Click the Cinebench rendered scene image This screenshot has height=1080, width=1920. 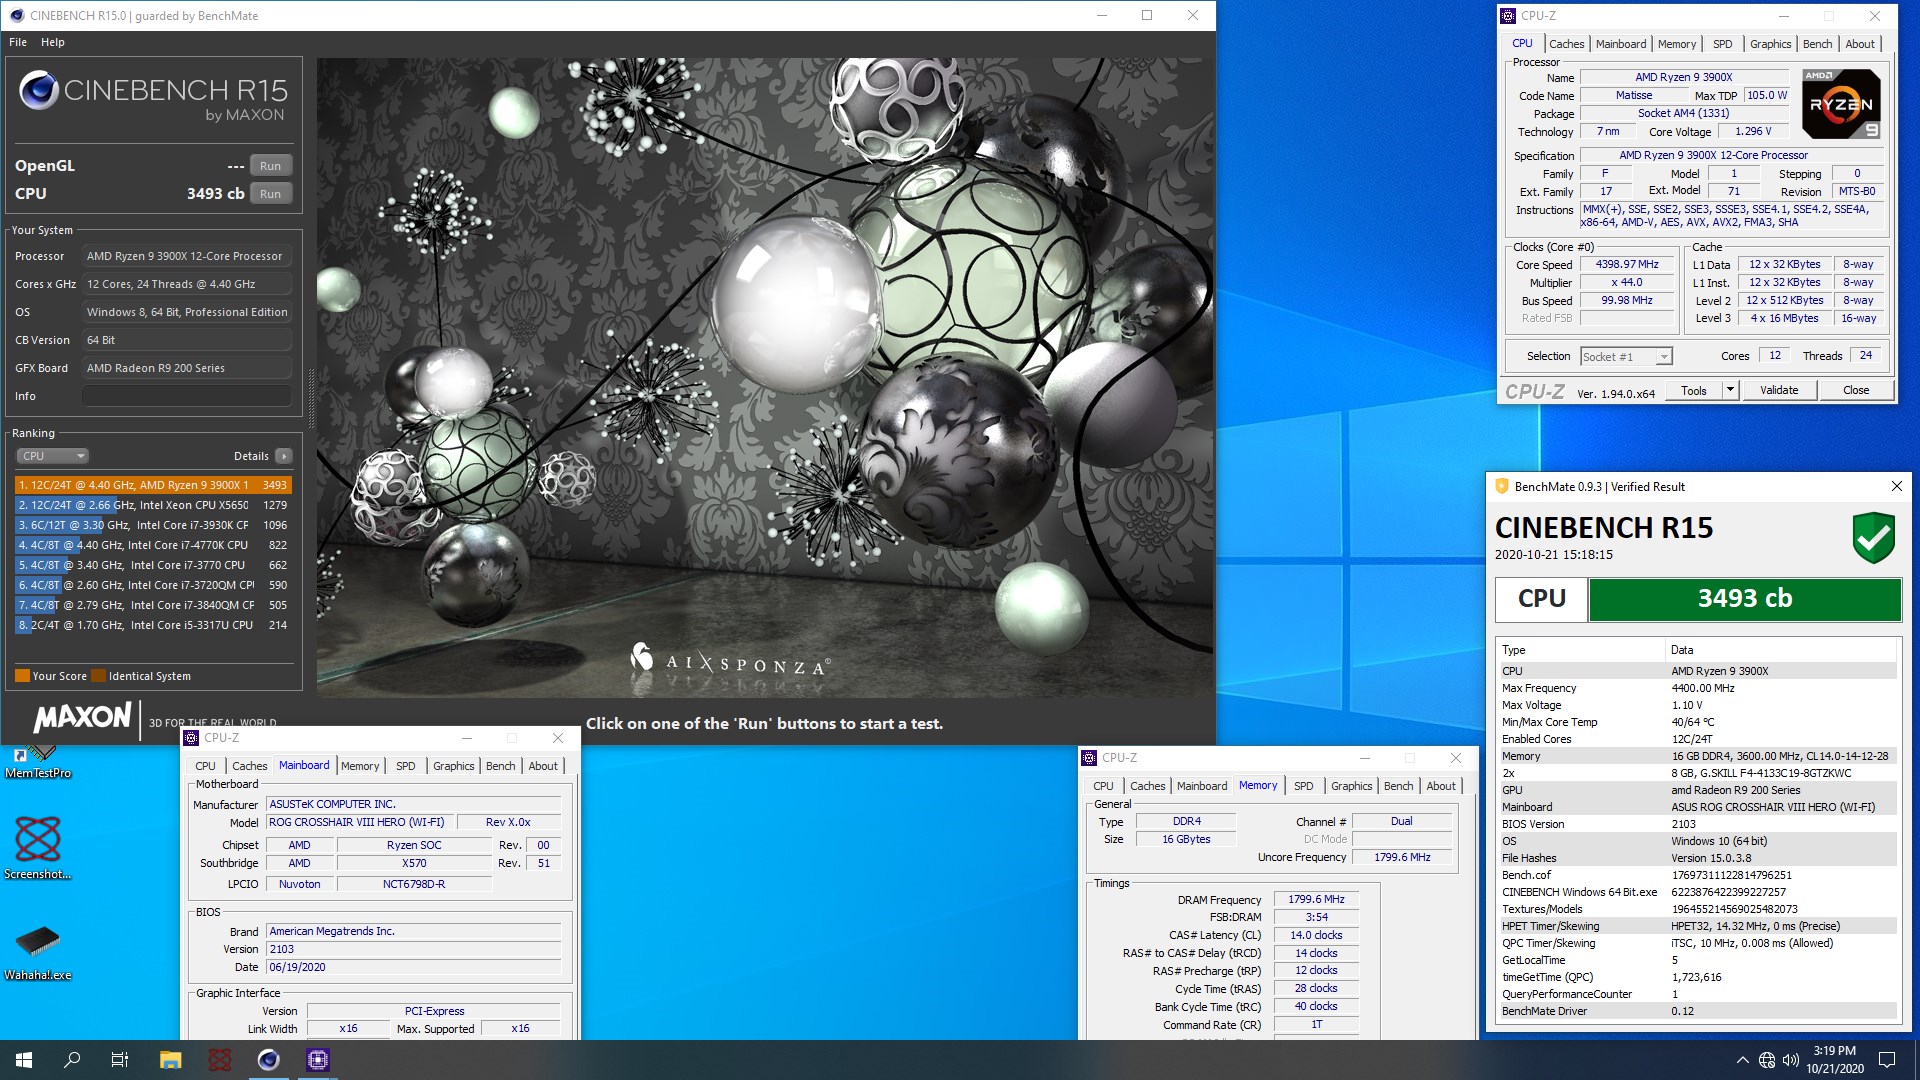point(765,377)
